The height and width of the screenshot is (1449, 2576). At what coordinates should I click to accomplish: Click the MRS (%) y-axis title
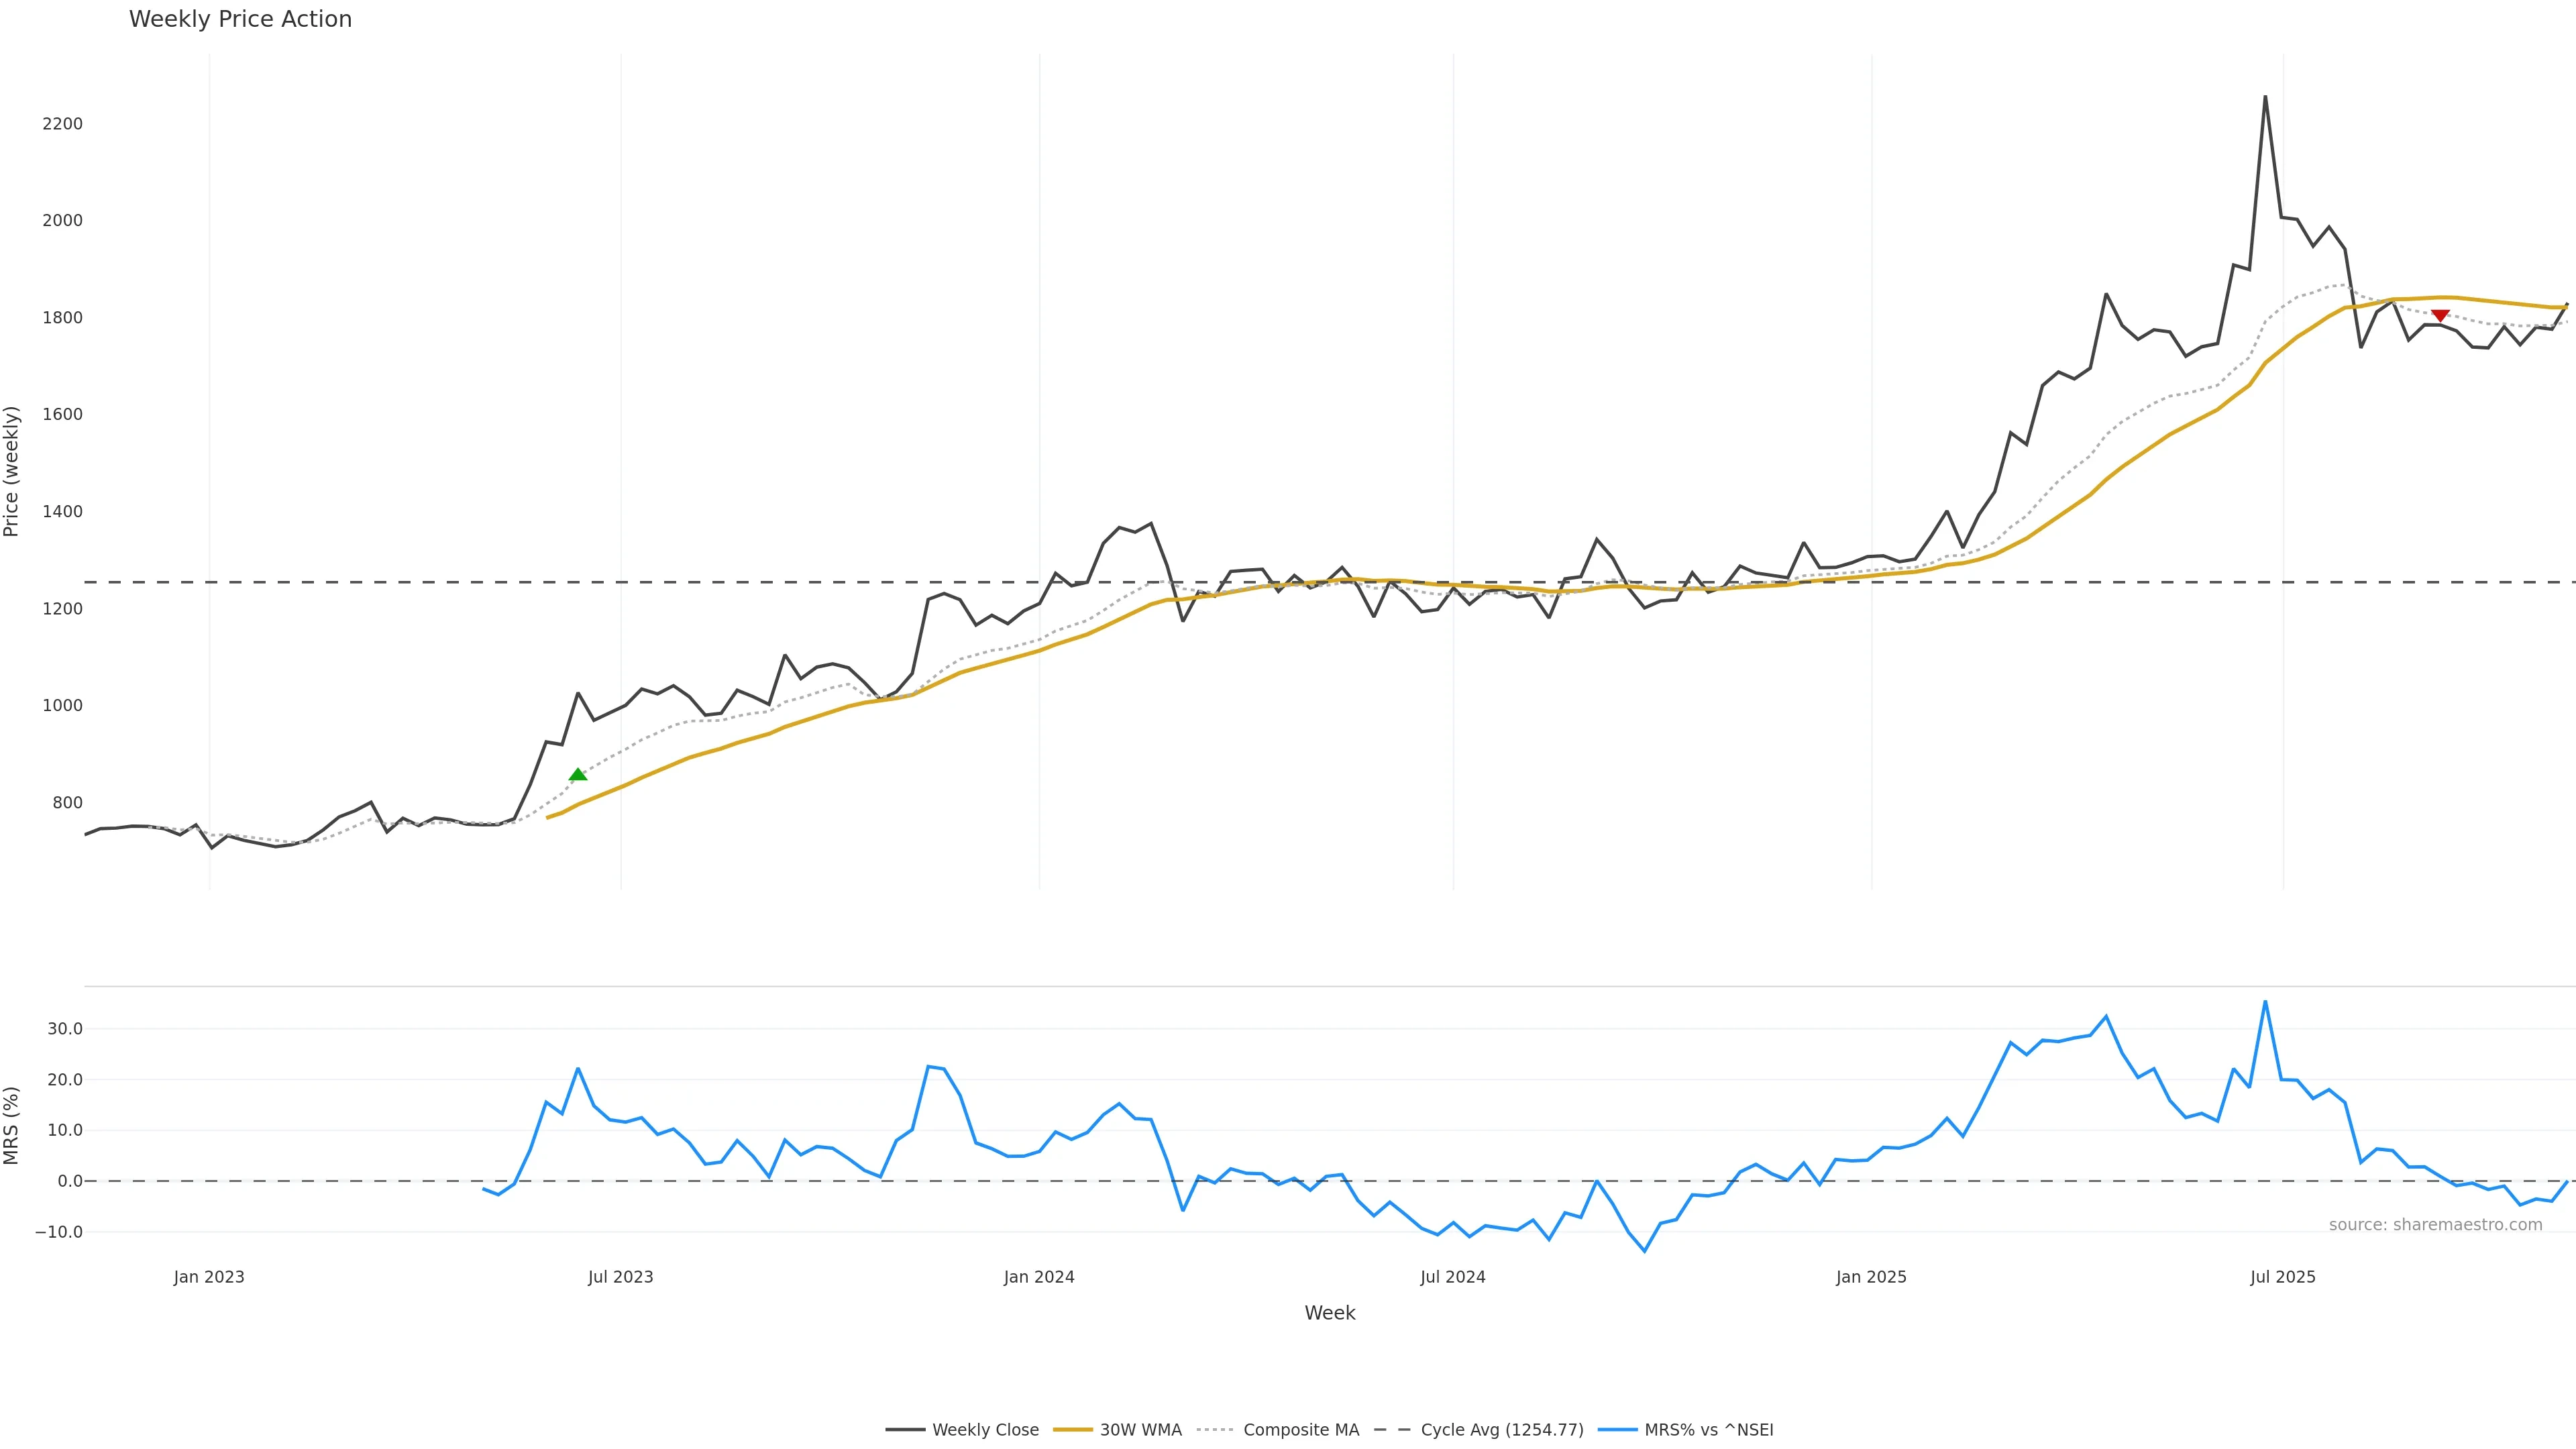(x=12, y=1125)
